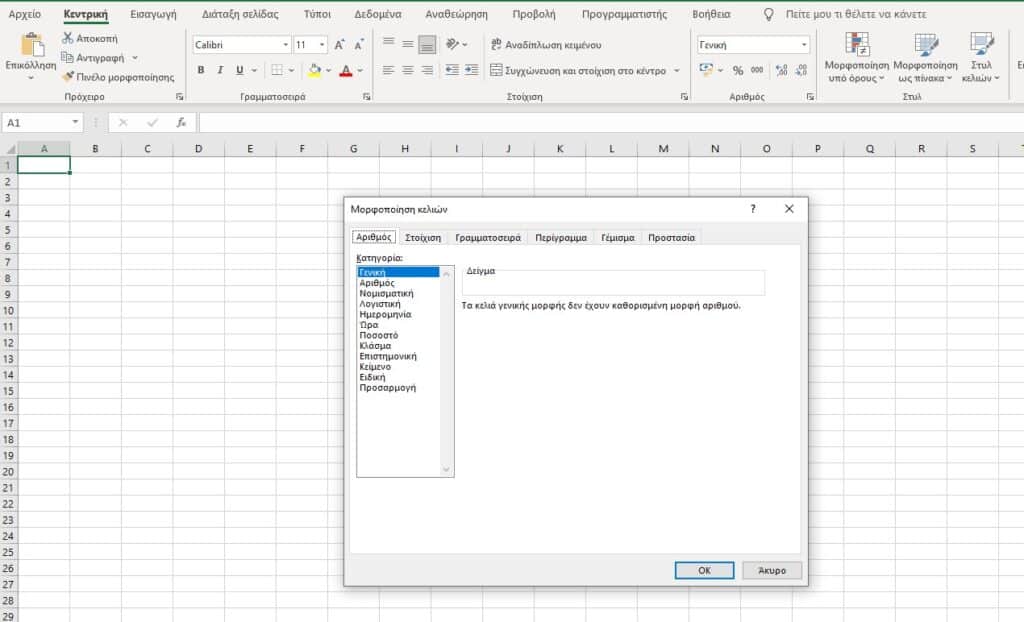Switch to the Εισαγωγή ribbon tab

(x=153, y=14)
